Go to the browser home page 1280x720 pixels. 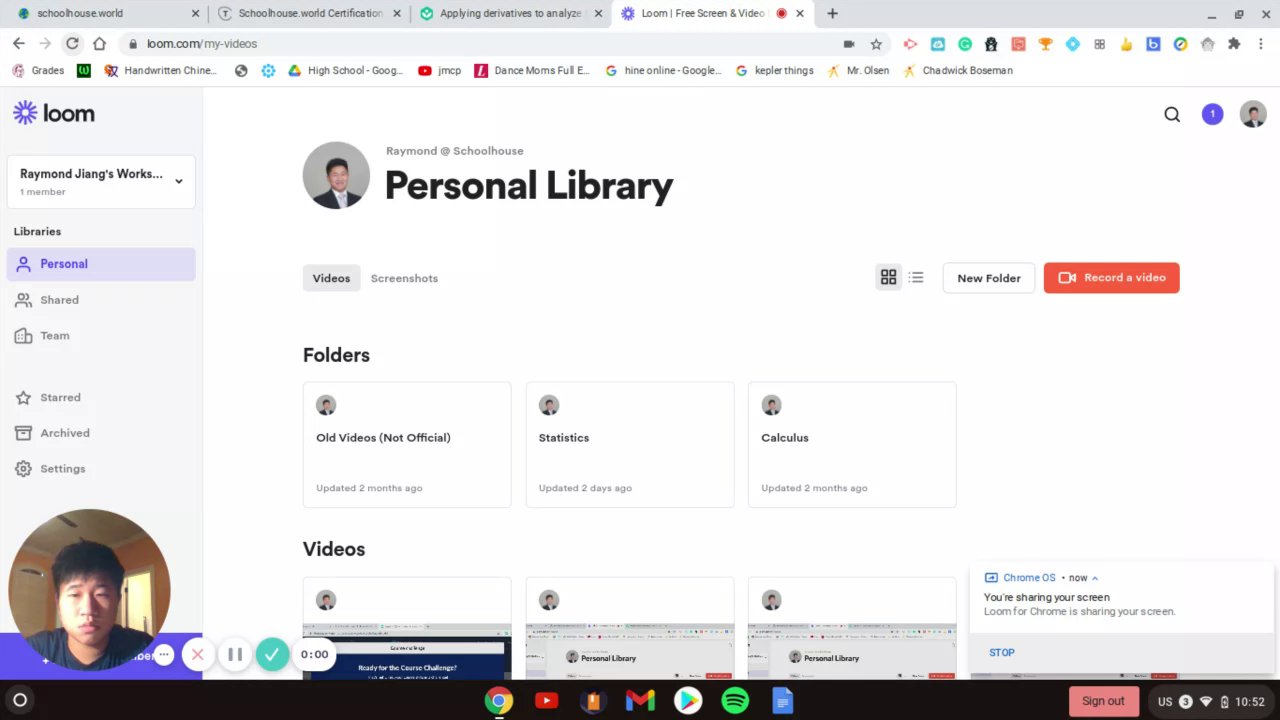(x=99, y=44)
